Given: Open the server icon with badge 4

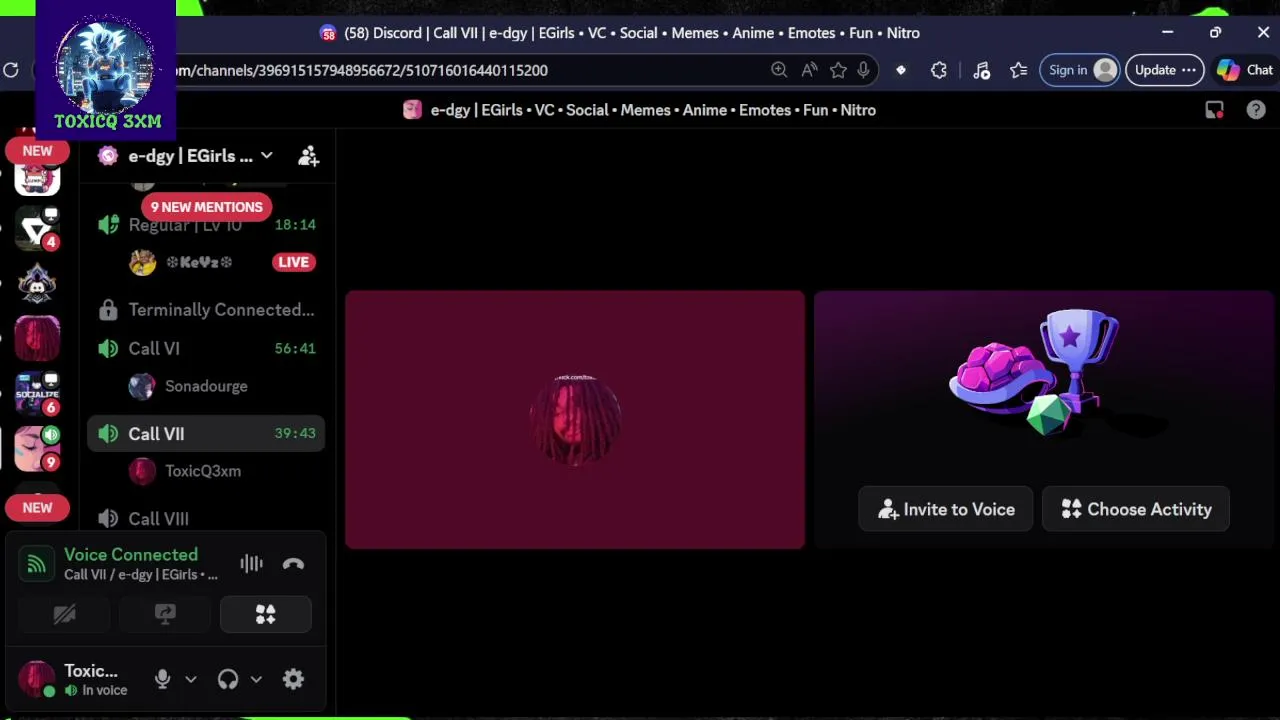Looking at the screenshot, I should (37, 230).
